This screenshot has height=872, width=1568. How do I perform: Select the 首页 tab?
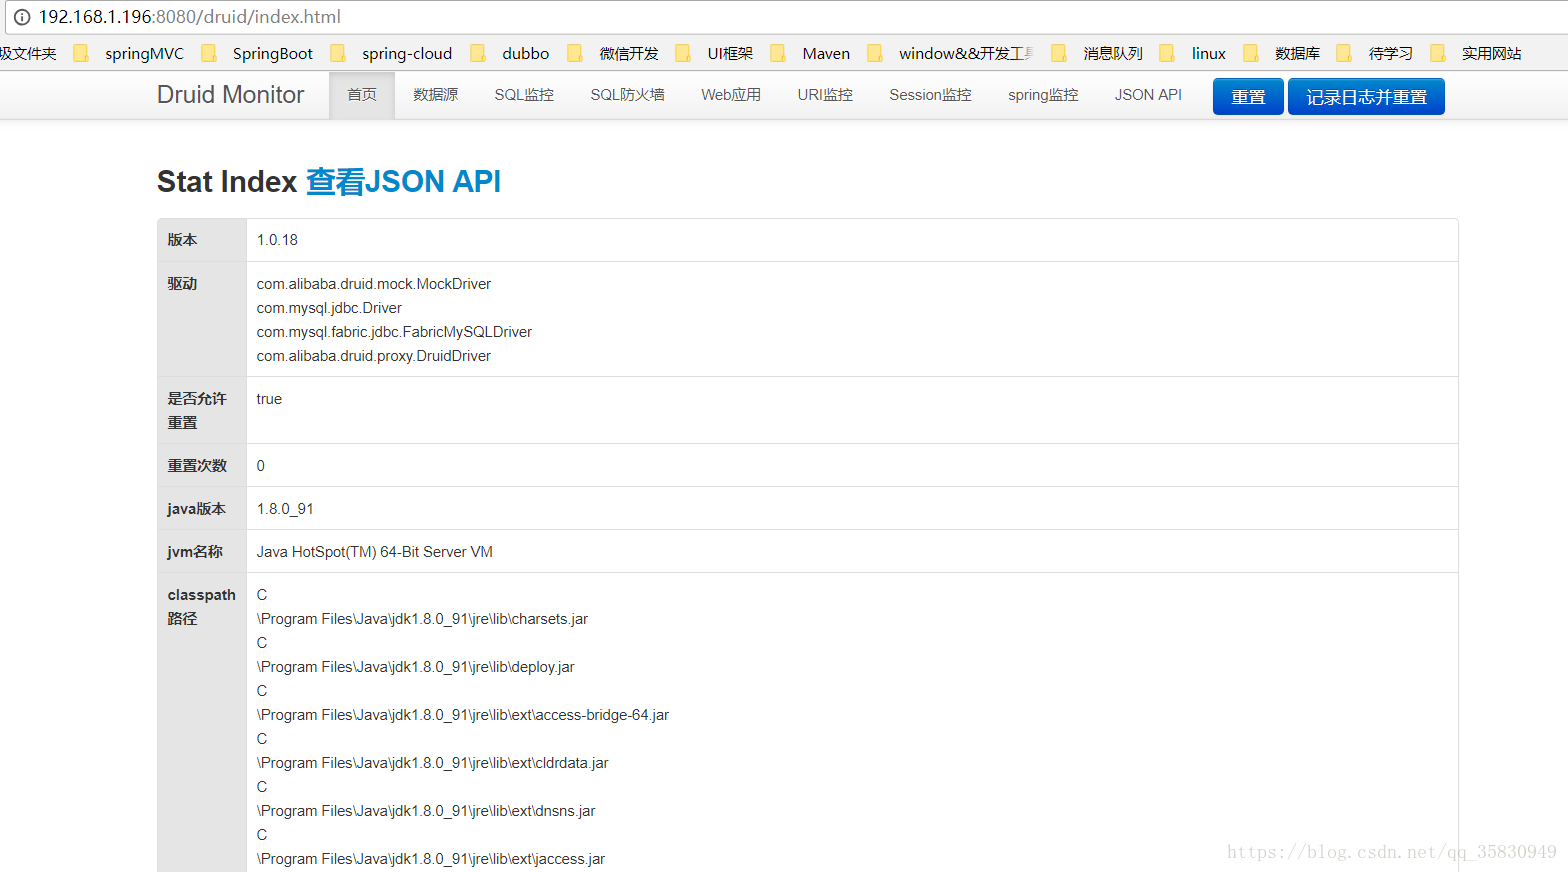(x=362, y=95)
